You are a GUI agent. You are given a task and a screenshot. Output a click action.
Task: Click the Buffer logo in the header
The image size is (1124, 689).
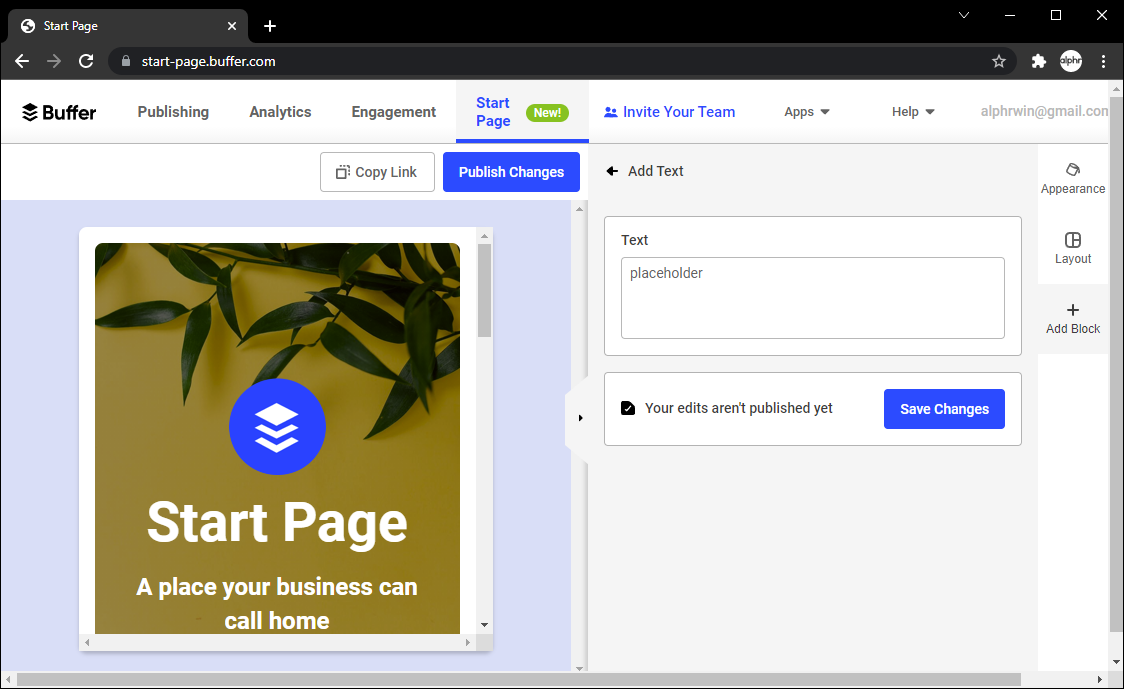click(59, 112)
